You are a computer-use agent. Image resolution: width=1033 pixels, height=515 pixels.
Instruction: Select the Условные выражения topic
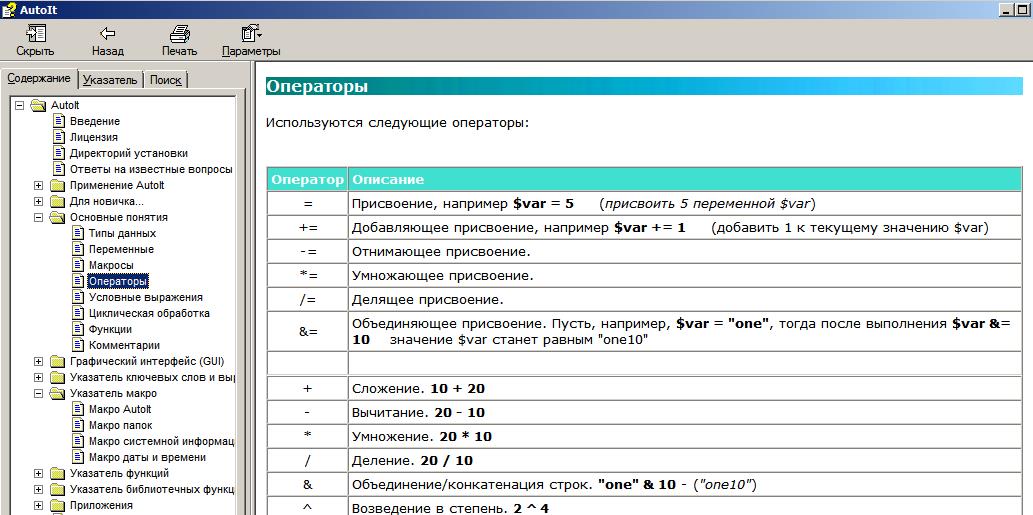[145, 297]
